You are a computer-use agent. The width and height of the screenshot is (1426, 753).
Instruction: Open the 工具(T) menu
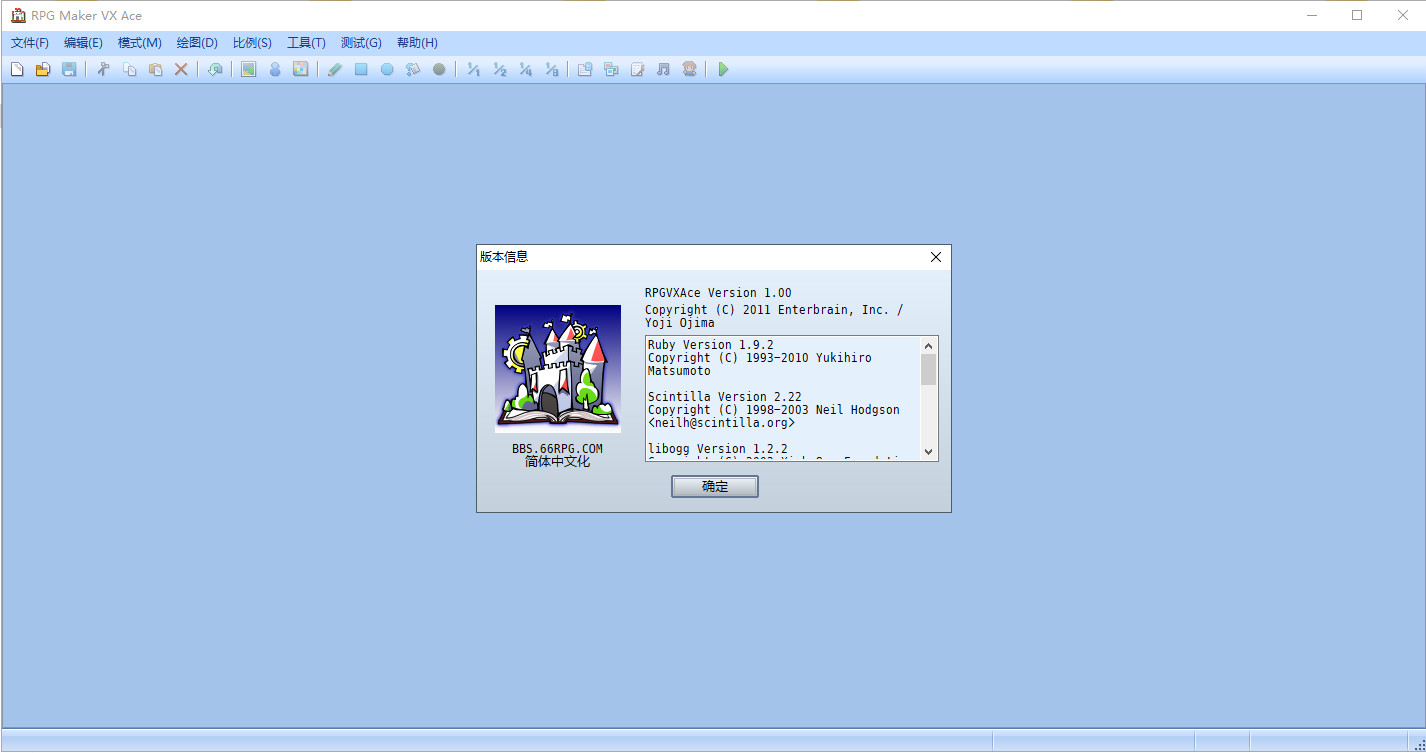point(306,43)
